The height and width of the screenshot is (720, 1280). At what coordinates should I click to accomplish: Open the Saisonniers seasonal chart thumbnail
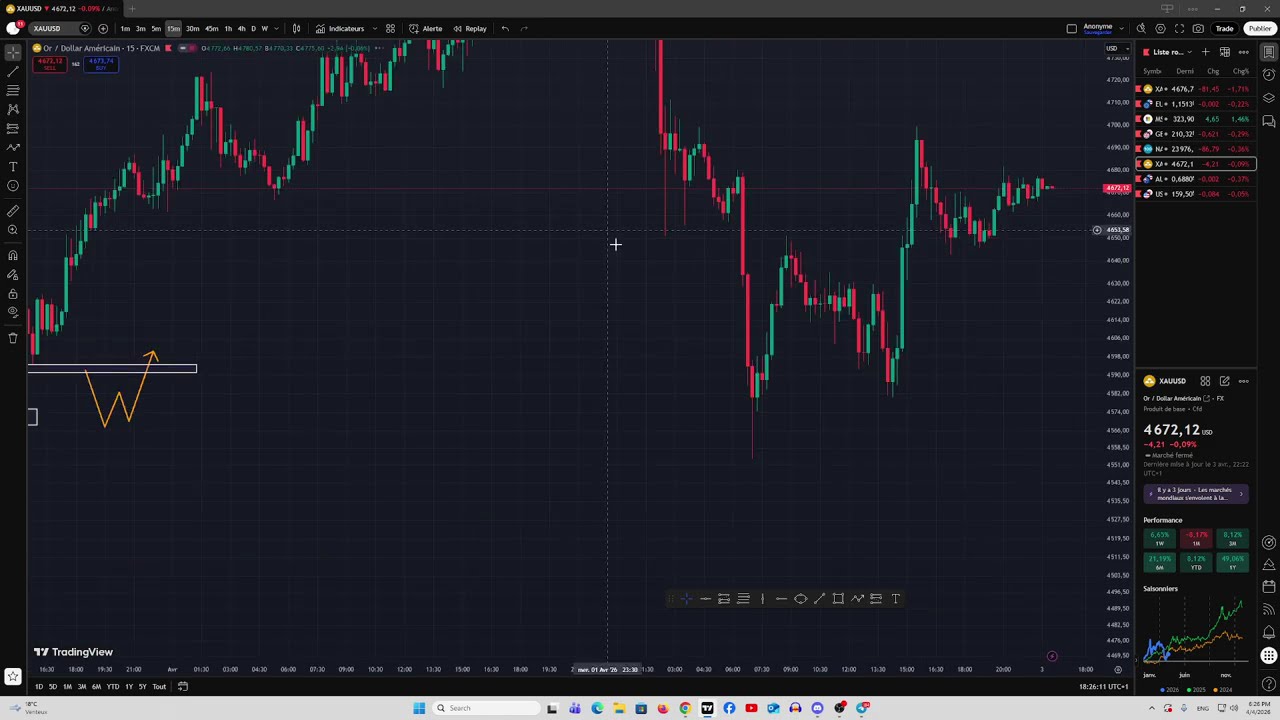click(1195, 634)
